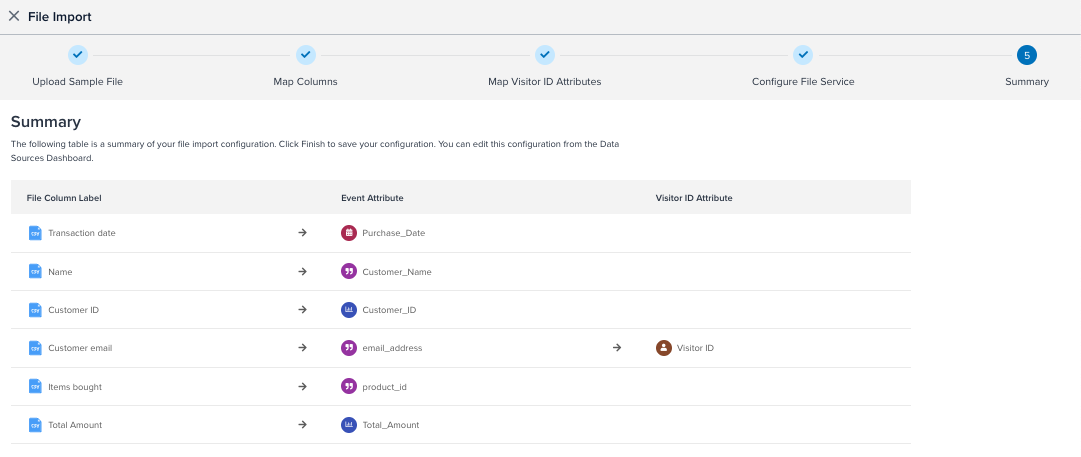Click the email_address string attribute icon
1081x457 pixels.
click(349, 348)
